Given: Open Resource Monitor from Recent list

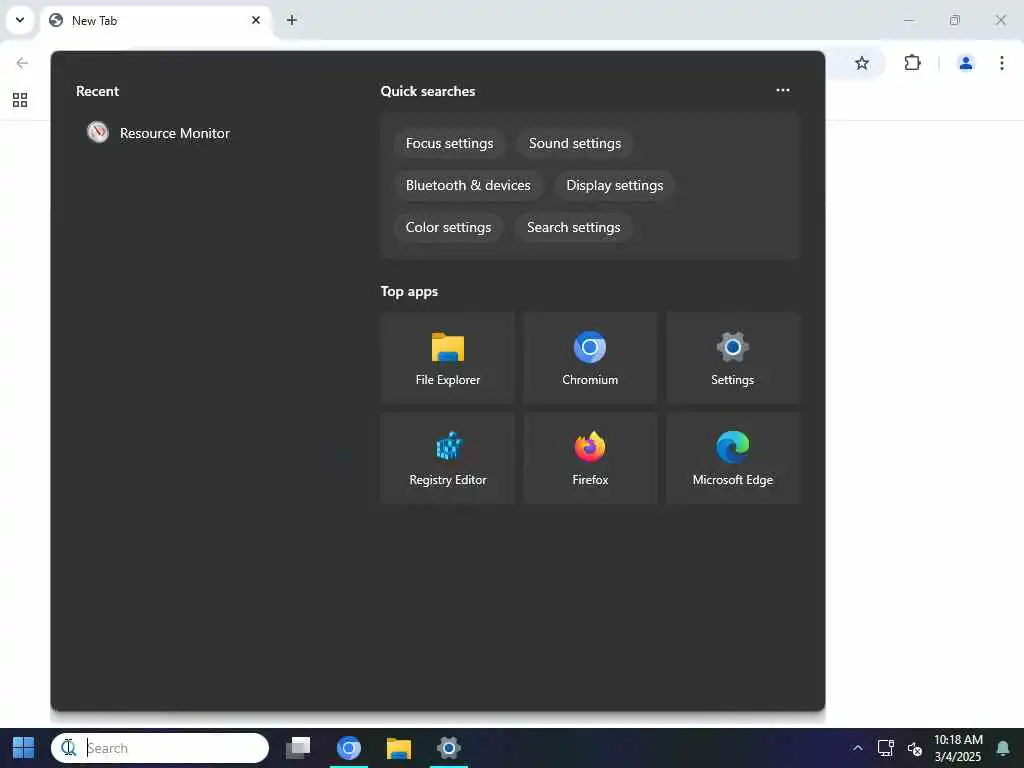Looking at the screenshot, I should [159, 133].
